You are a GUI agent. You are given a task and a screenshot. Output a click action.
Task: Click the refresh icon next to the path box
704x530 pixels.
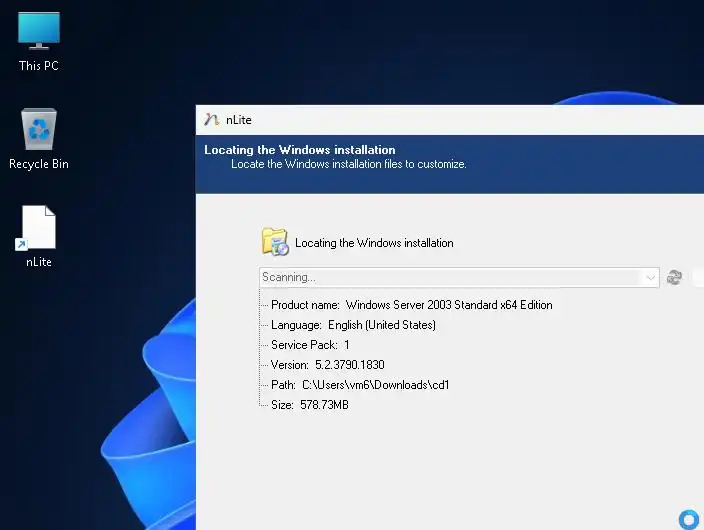tap(674, 277)
